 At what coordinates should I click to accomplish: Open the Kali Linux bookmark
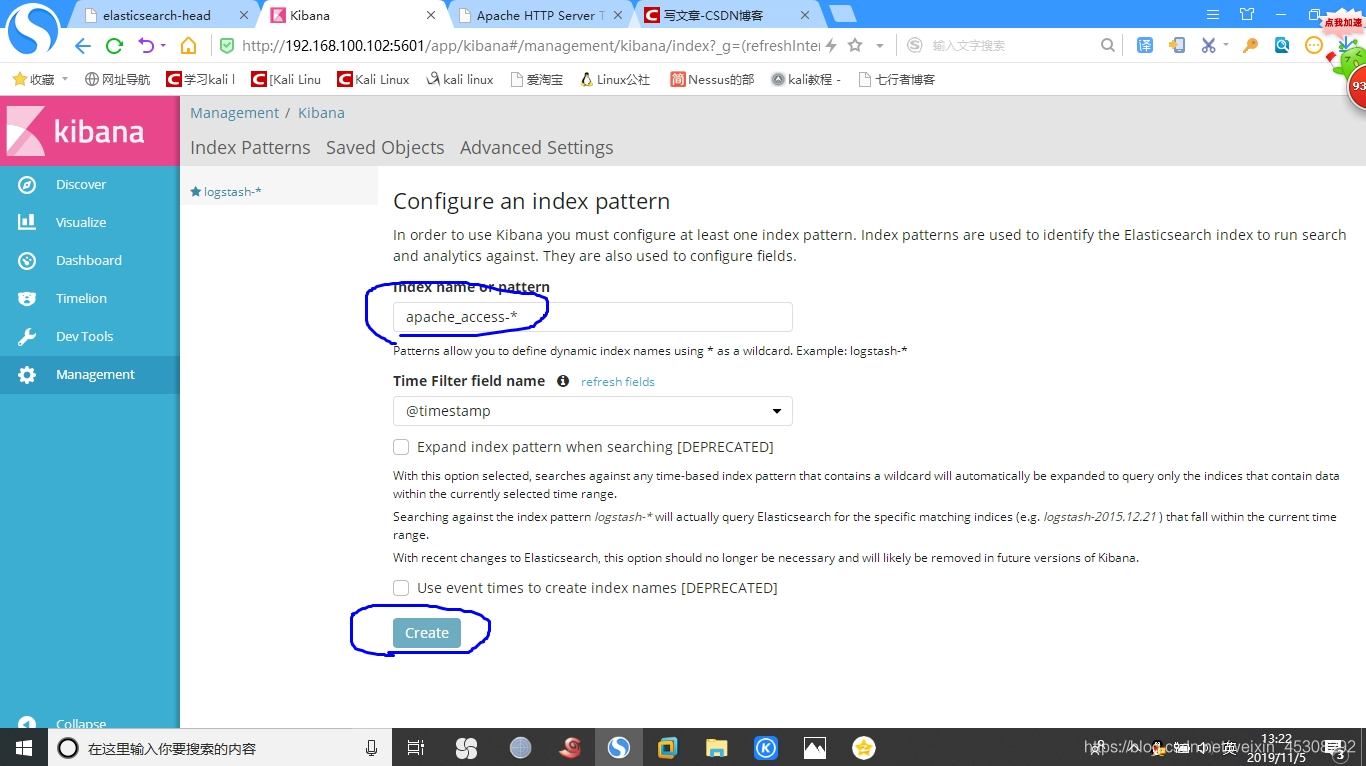(x=374, y=79)
